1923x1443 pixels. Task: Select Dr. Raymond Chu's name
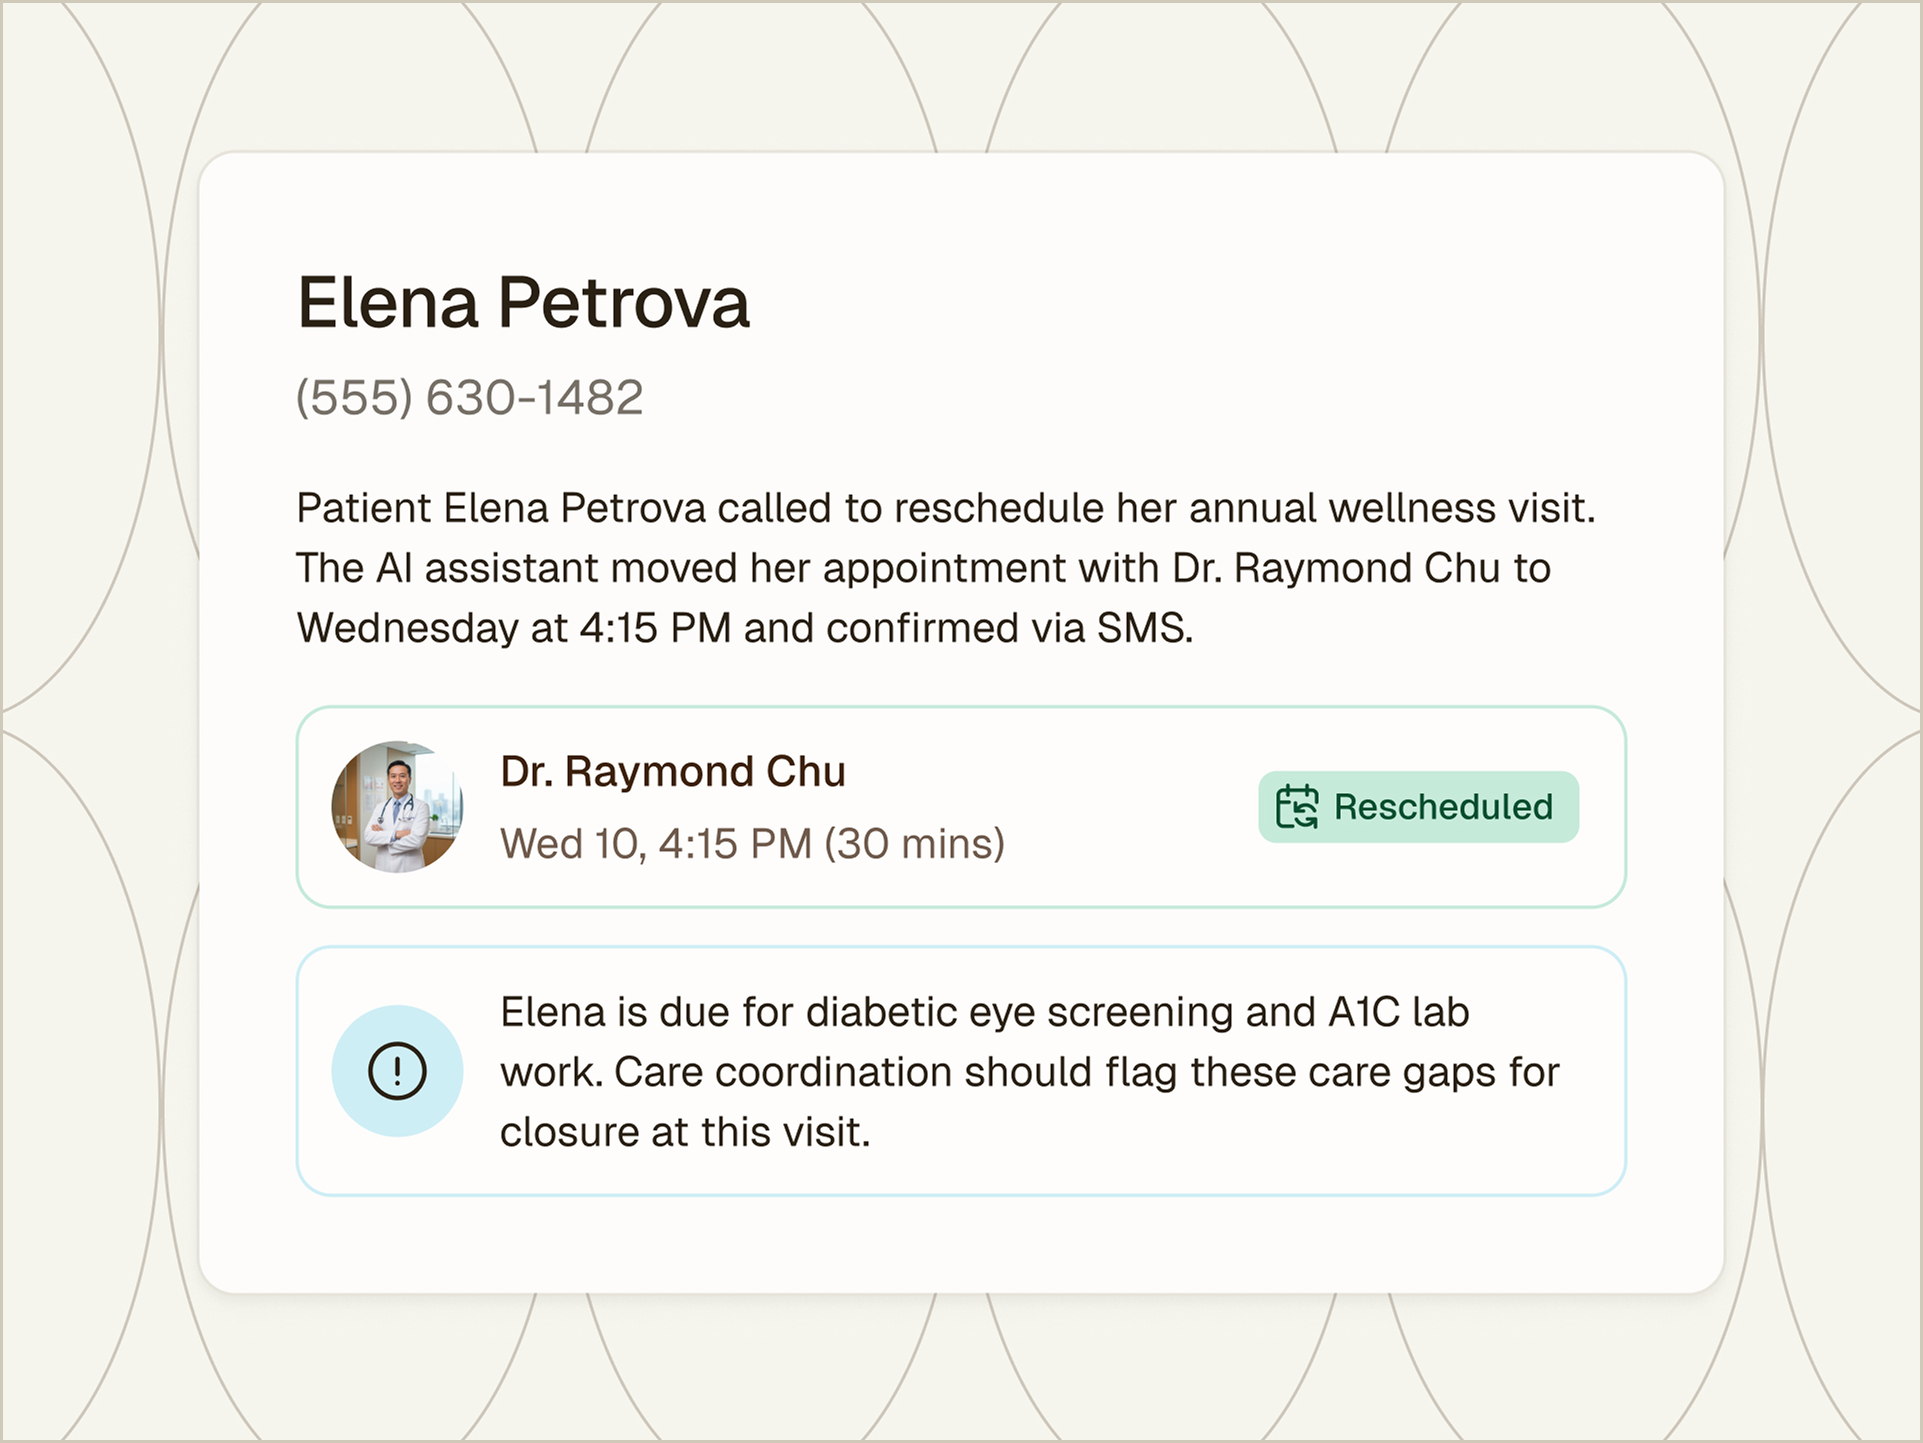coord(672,770)
